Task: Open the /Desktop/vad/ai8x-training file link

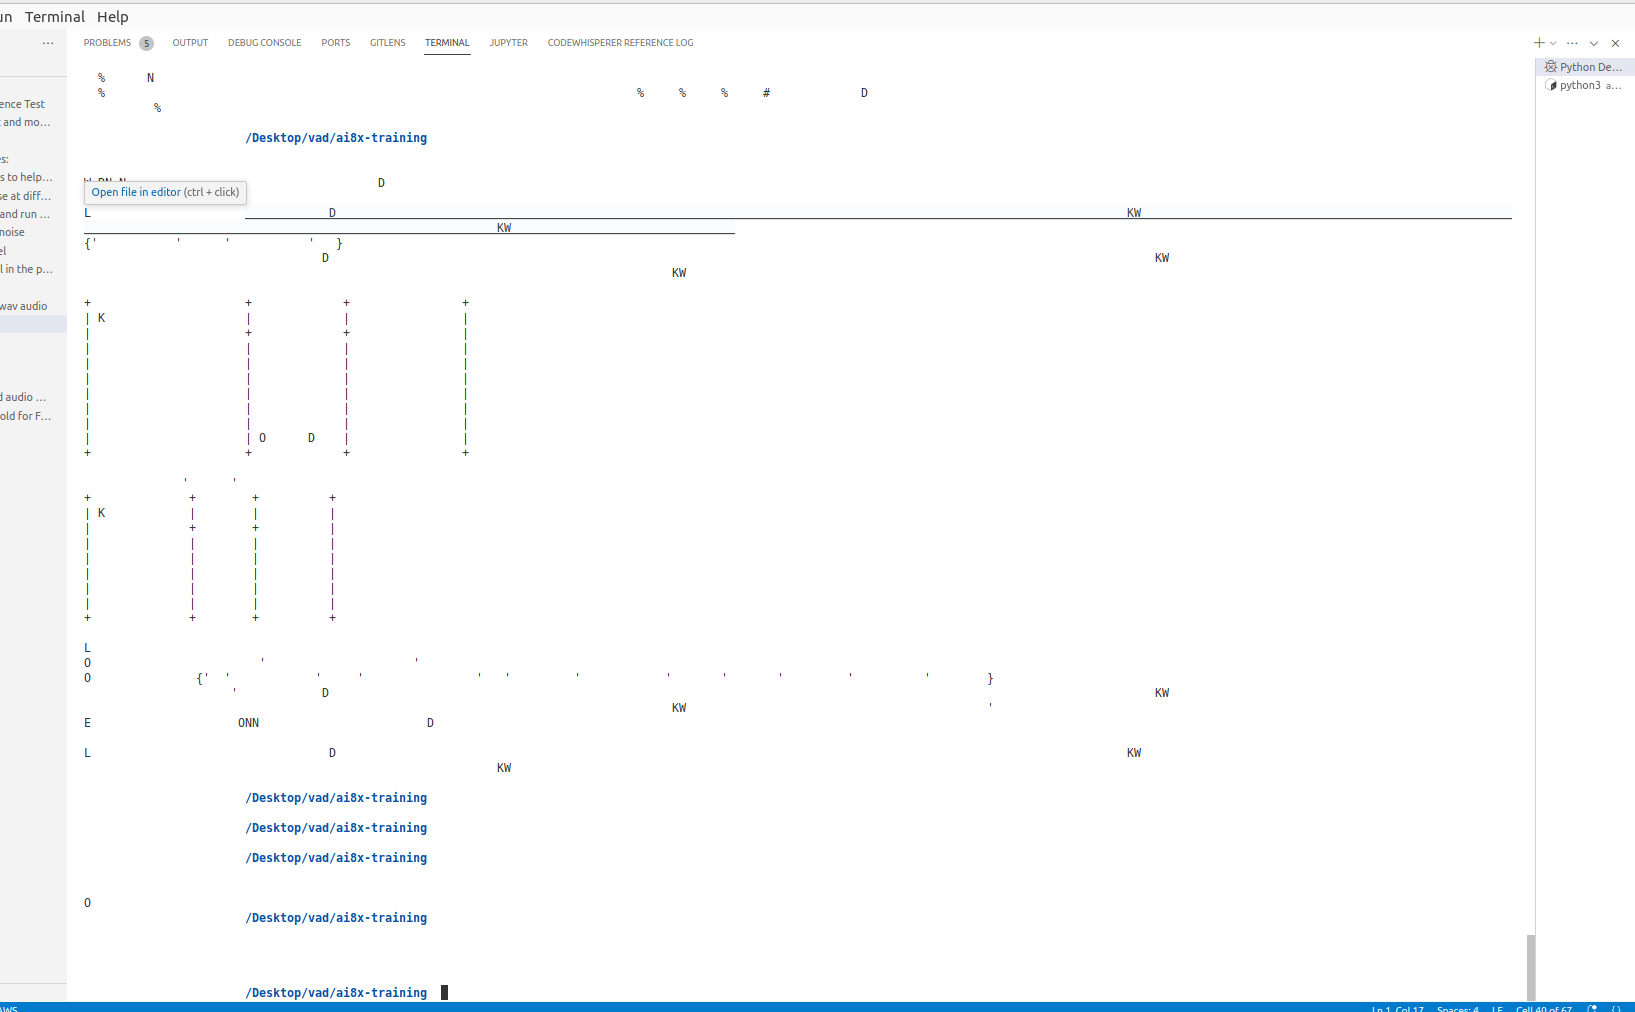Action: (335, 137)
